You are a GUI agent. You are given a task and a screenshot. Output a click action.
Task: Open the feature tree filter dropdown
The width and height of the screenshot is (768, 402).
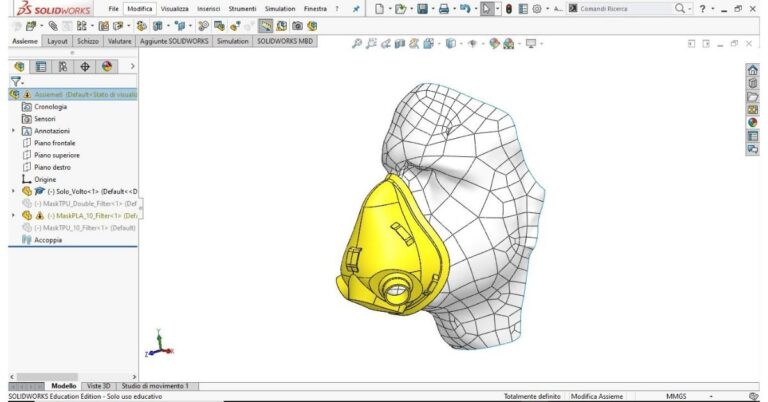pos(17,81)
